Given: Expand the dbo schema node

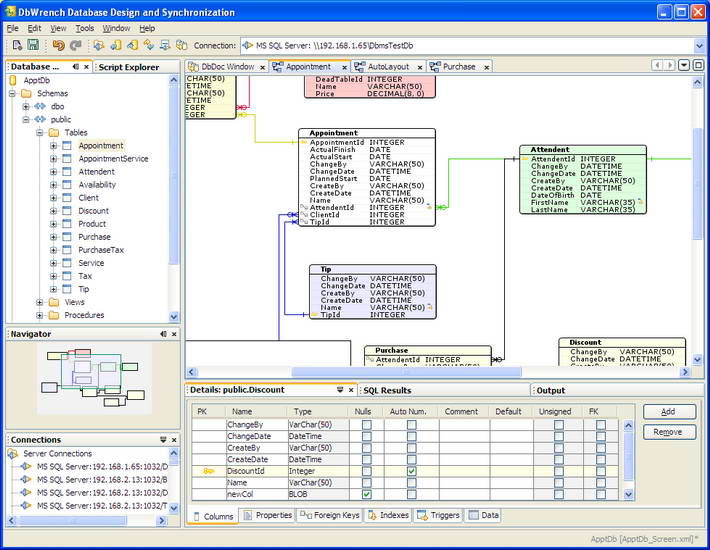Looking at the screenshot, I should (x=26, y=106).
